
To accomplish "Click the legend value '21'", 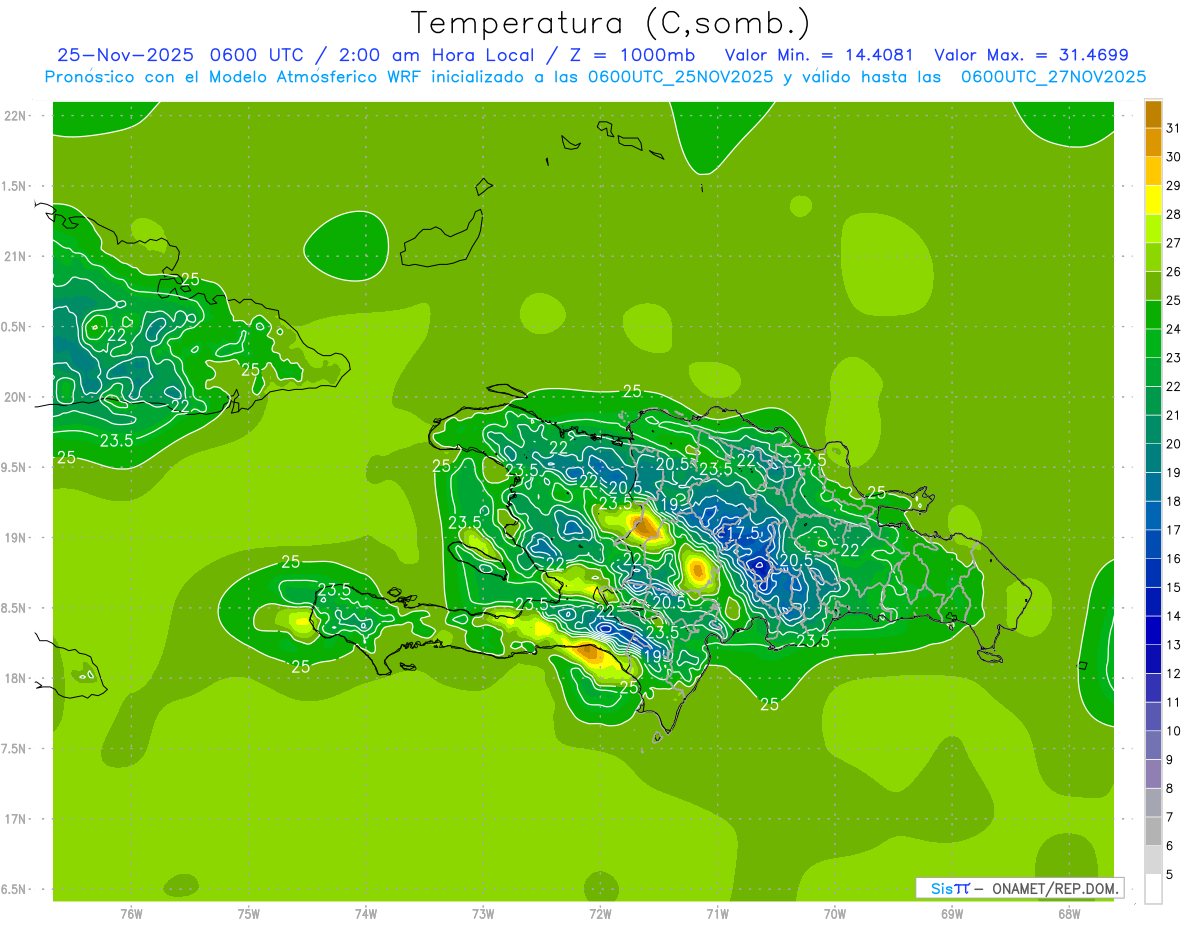I will 1173,415.
